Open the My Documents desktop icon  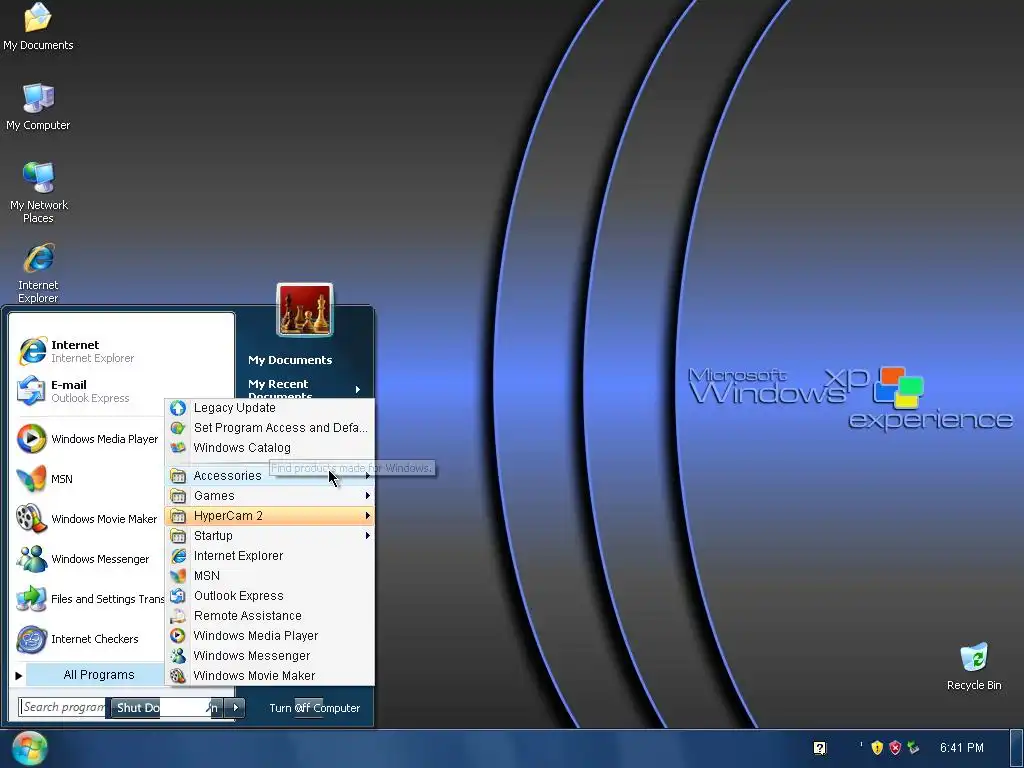point(38,27)
